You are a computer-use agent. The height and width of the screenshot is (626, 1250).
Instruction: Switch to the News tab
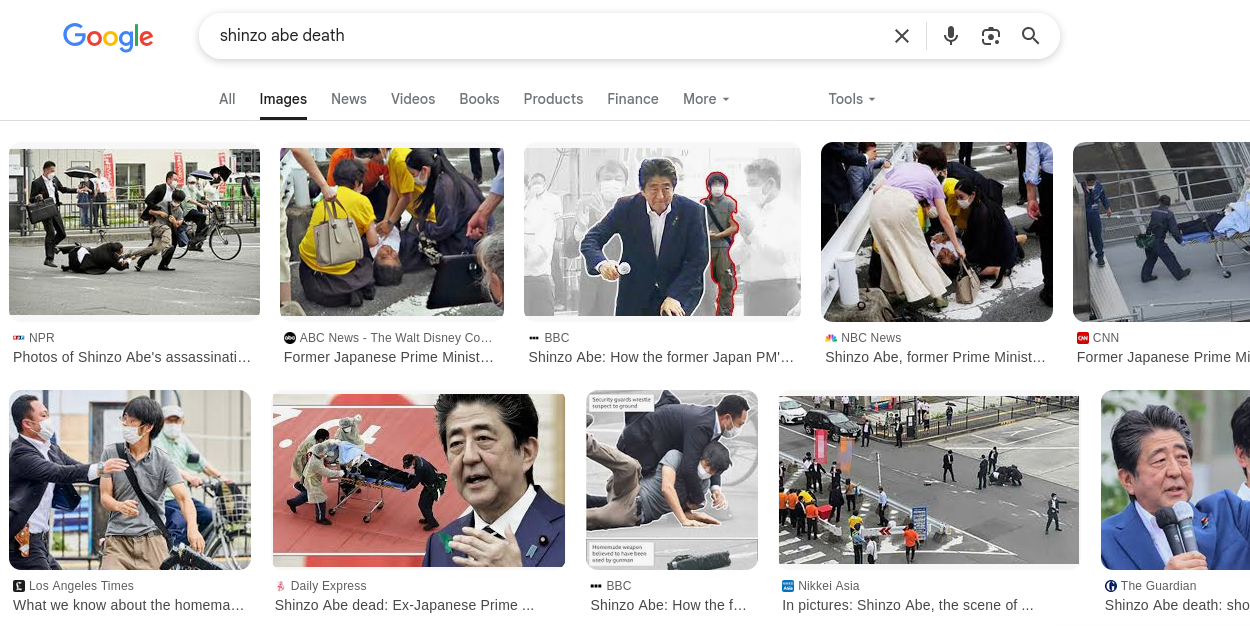tap(349, 99)
